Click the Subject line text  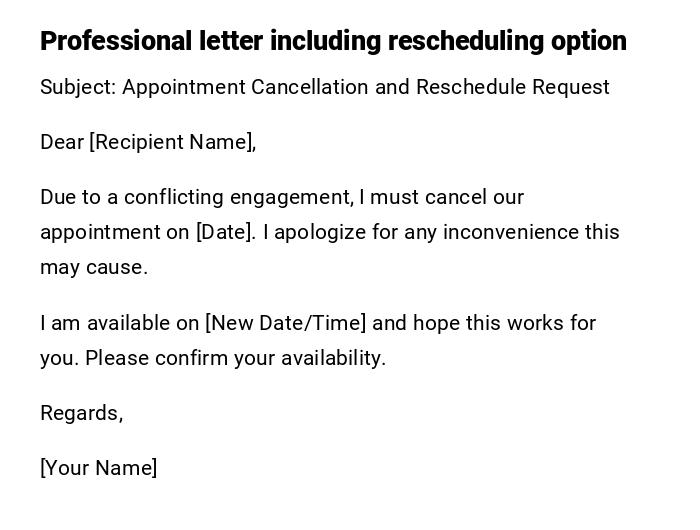324,87
